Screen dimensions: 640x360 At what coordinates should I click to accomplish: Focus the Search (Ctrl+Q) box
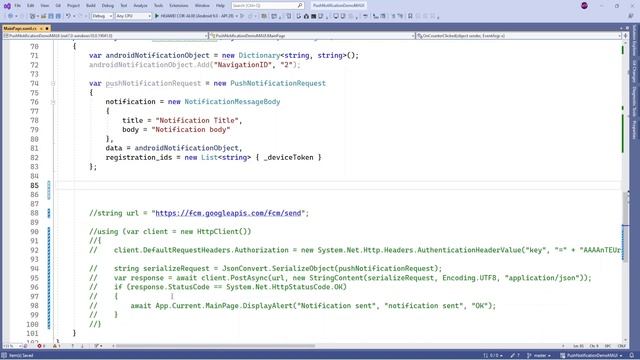(x=267, y=6)
